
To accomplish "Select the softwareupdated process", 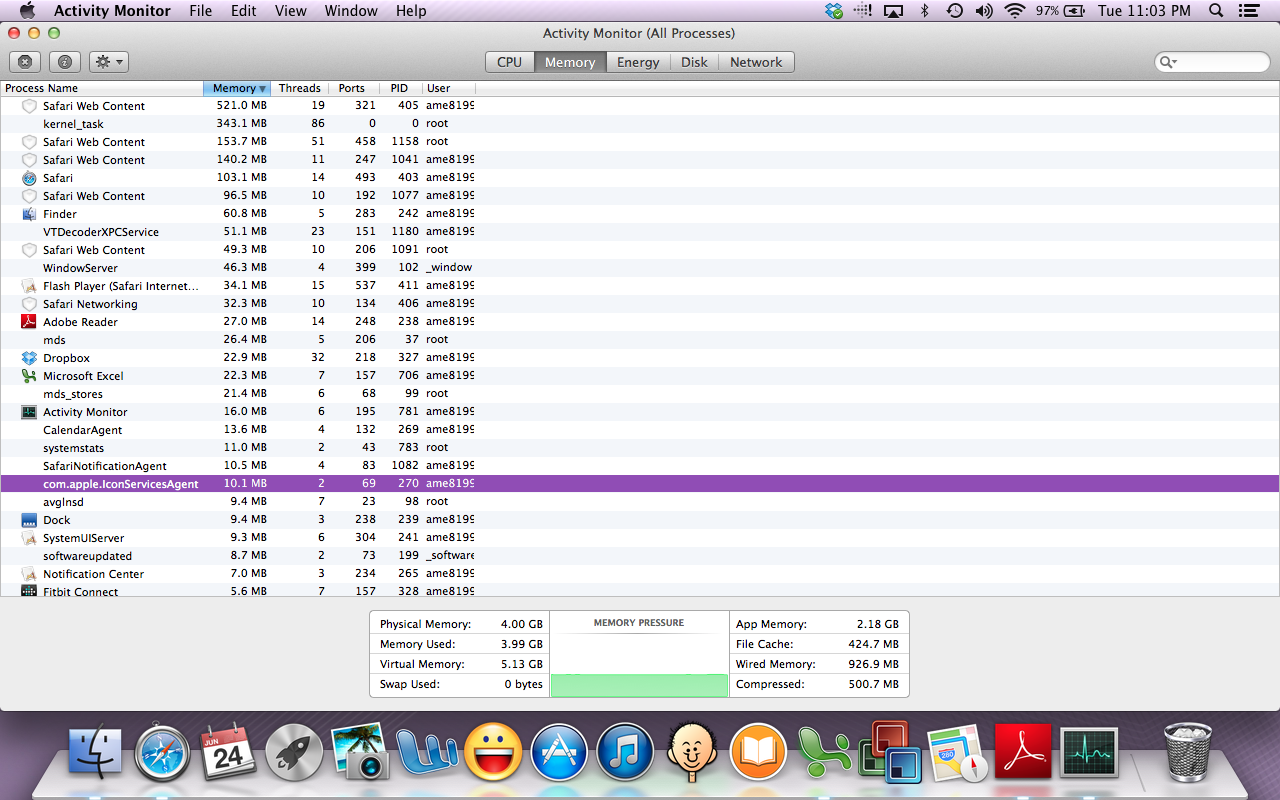I will point(640,556).
